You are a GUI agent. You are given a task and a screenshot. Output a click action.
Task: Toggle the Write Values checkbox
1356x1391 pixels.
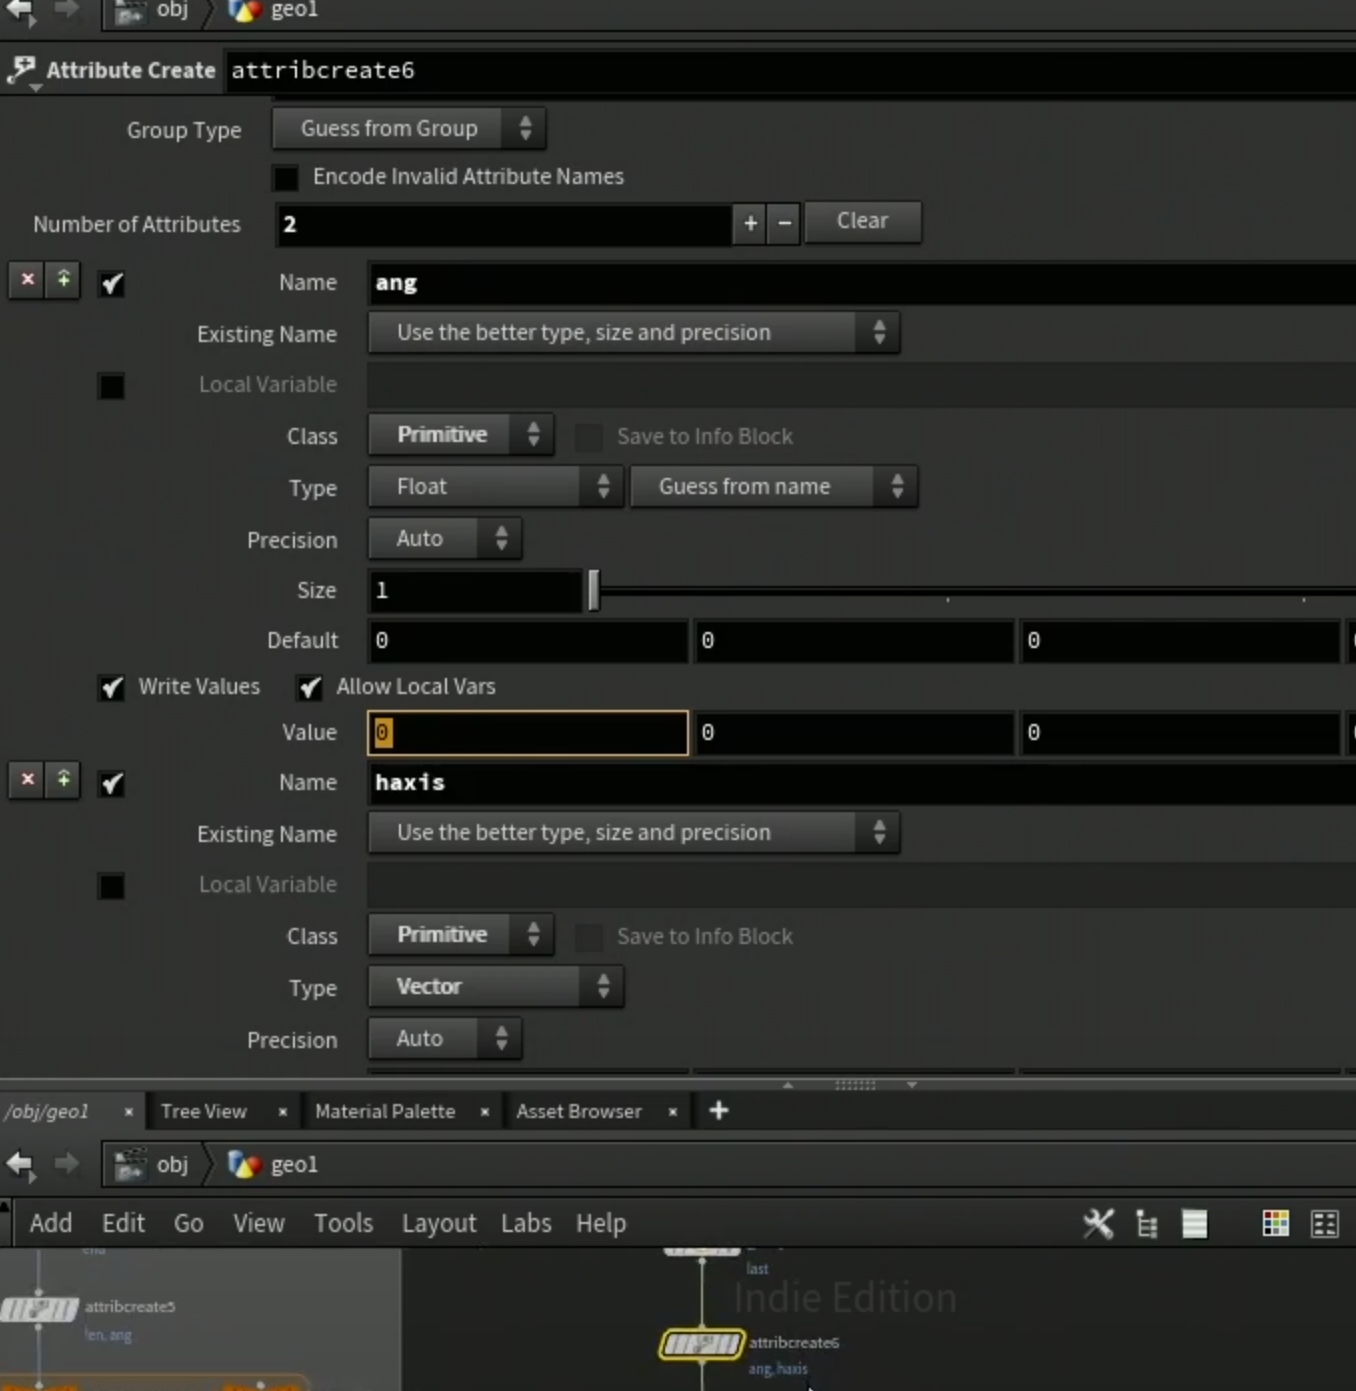[x=111, y=687]
